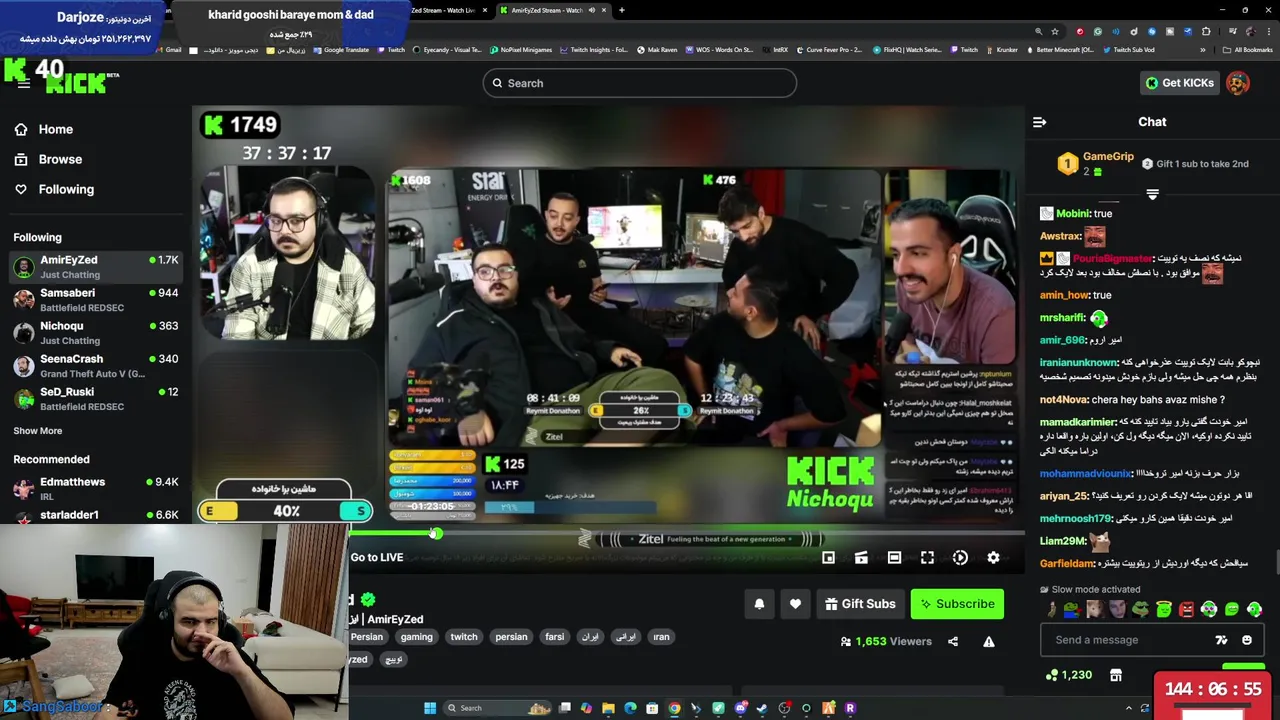Click username iranianunknown in chat
Viewport: 1280px width, 720px height.
click(x=1078, y=363)
